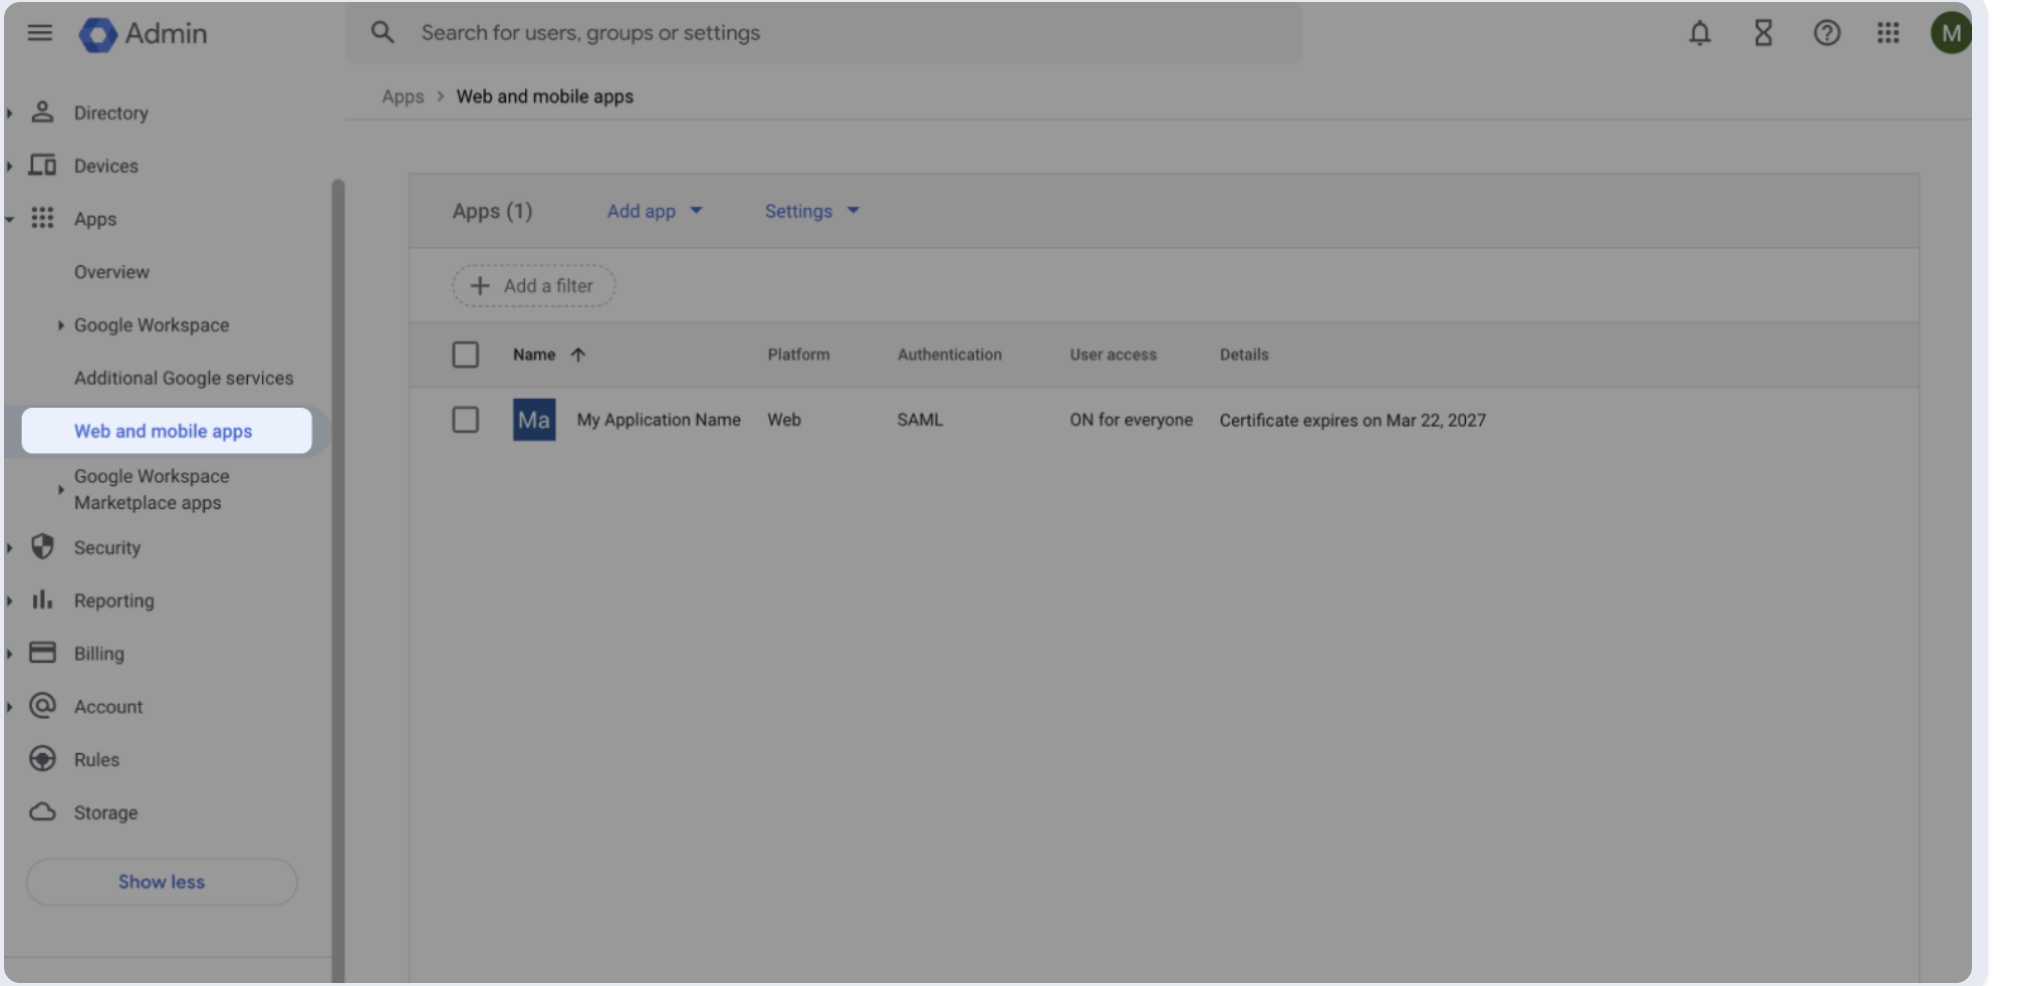Tick the select all apps checkbox

tap(465, 355)
